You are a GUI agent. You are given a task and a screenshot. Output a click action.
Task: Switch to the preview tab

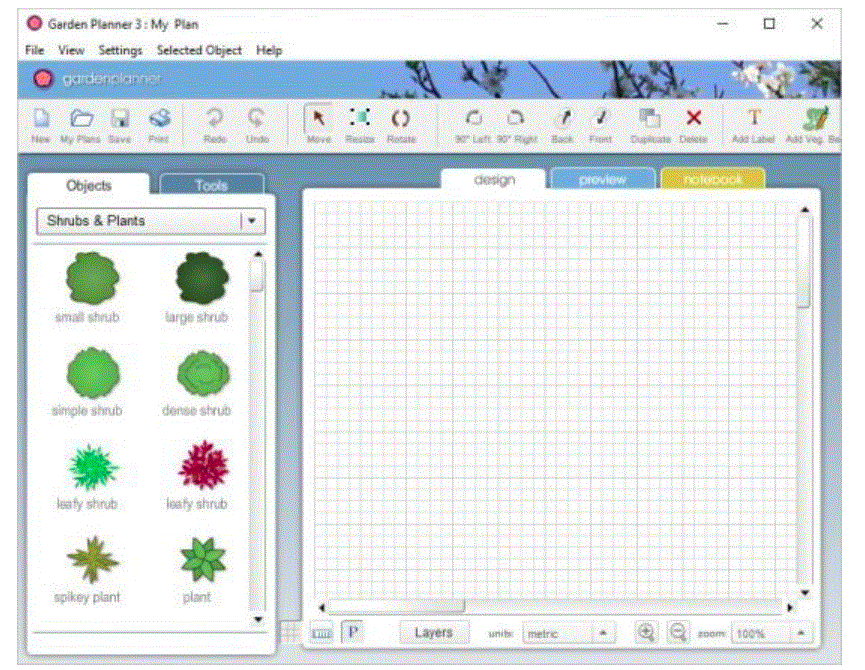(x=602, y=180)
